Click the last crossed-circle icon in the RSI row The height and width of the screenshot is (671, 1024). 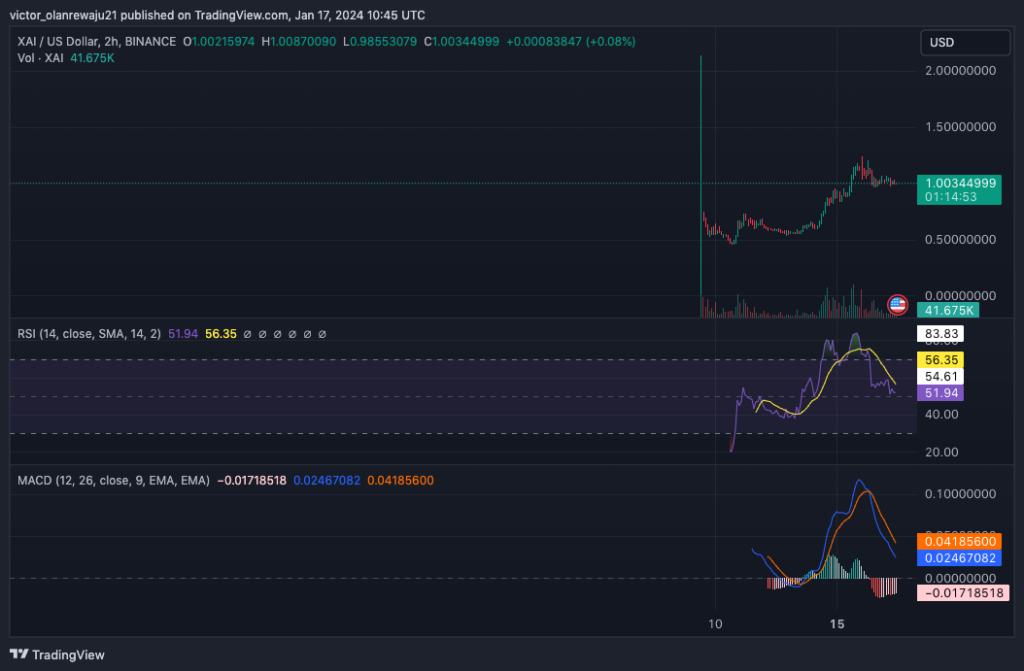(322, 334)
